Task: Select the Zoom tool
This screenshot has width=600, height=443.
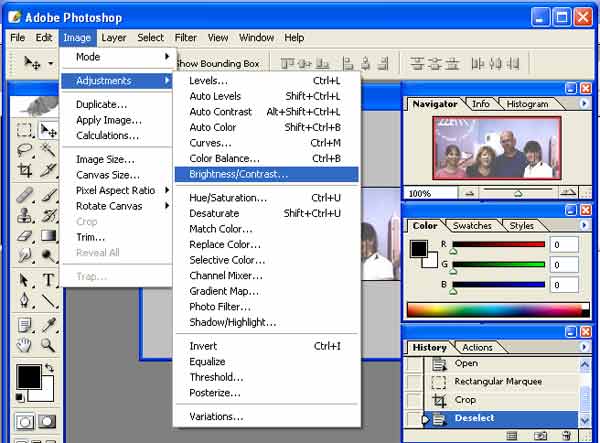Action: [x=48, y=345]
